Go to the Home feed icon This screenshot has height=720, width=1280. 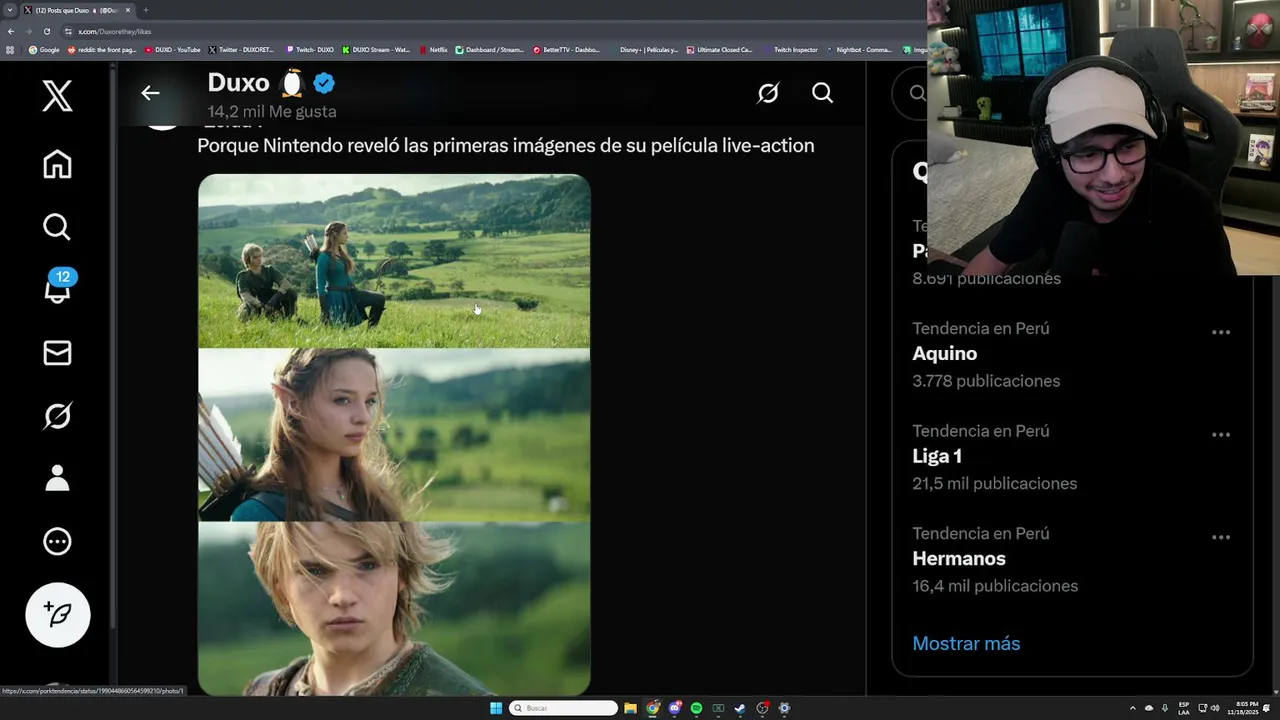pyautogui.click(x=57, y=164)
